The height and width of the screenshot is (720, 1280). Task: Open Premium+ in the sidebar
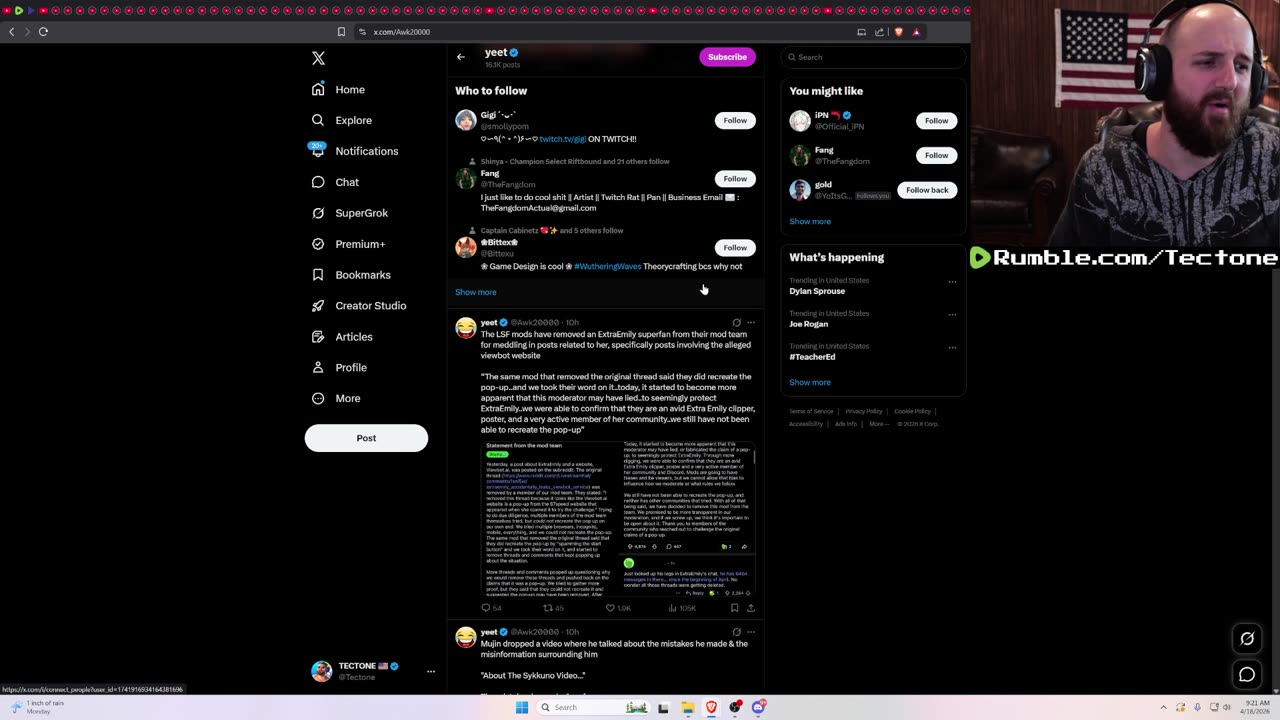click(348, 244)
